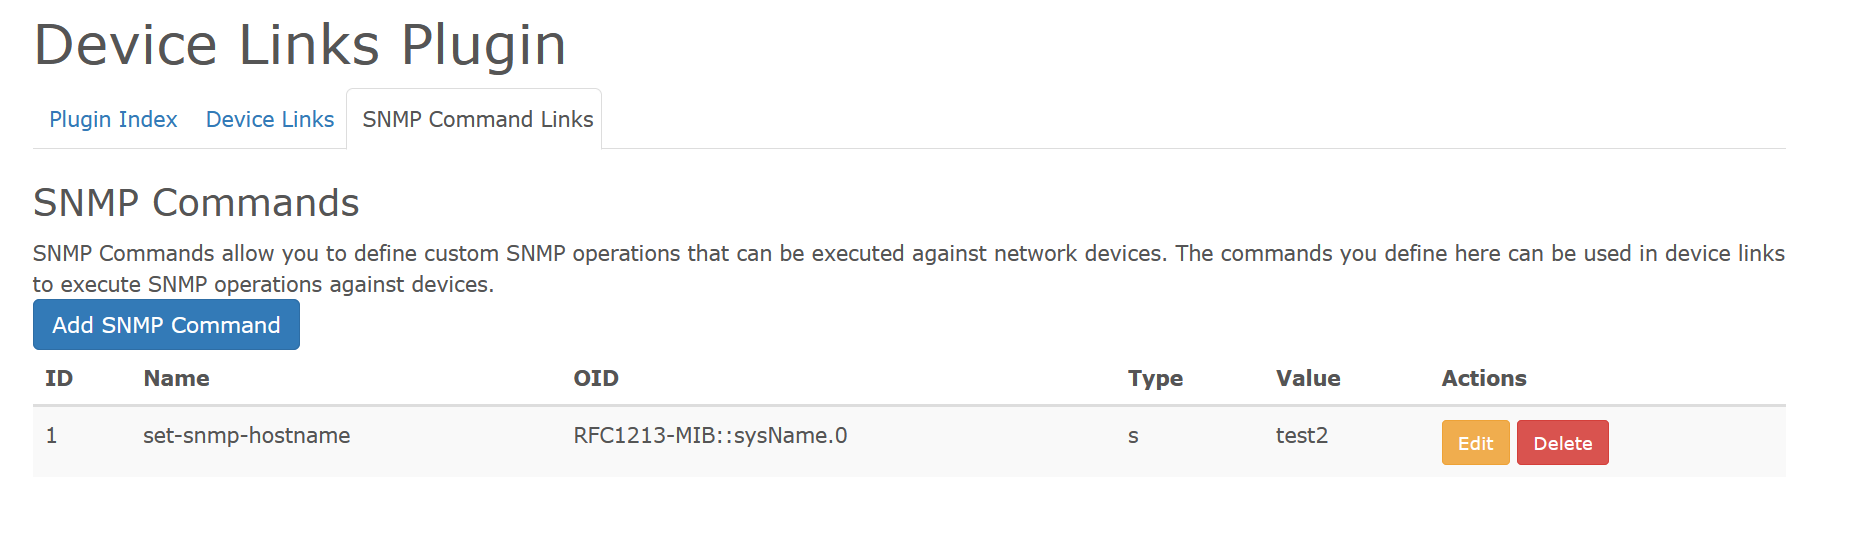This screenshot has width=1865, height=536.
Task: Click the ID column header
Action: click(59, 379)
